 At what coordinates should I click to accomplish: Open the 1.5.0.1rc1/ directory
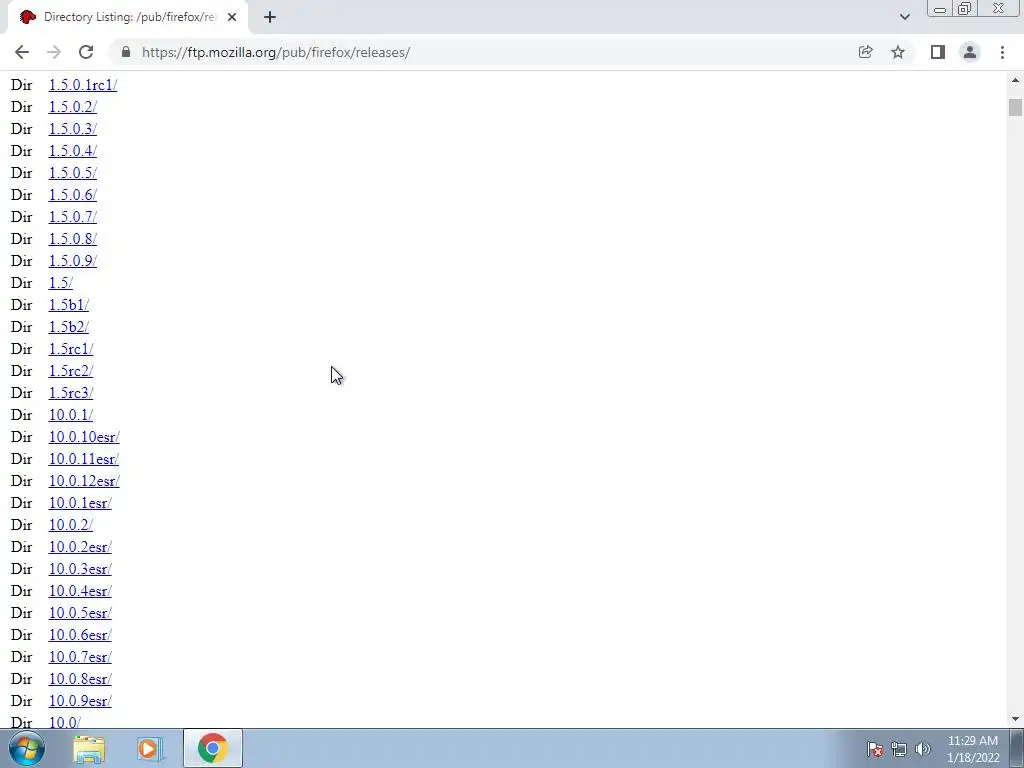[83, 85]
